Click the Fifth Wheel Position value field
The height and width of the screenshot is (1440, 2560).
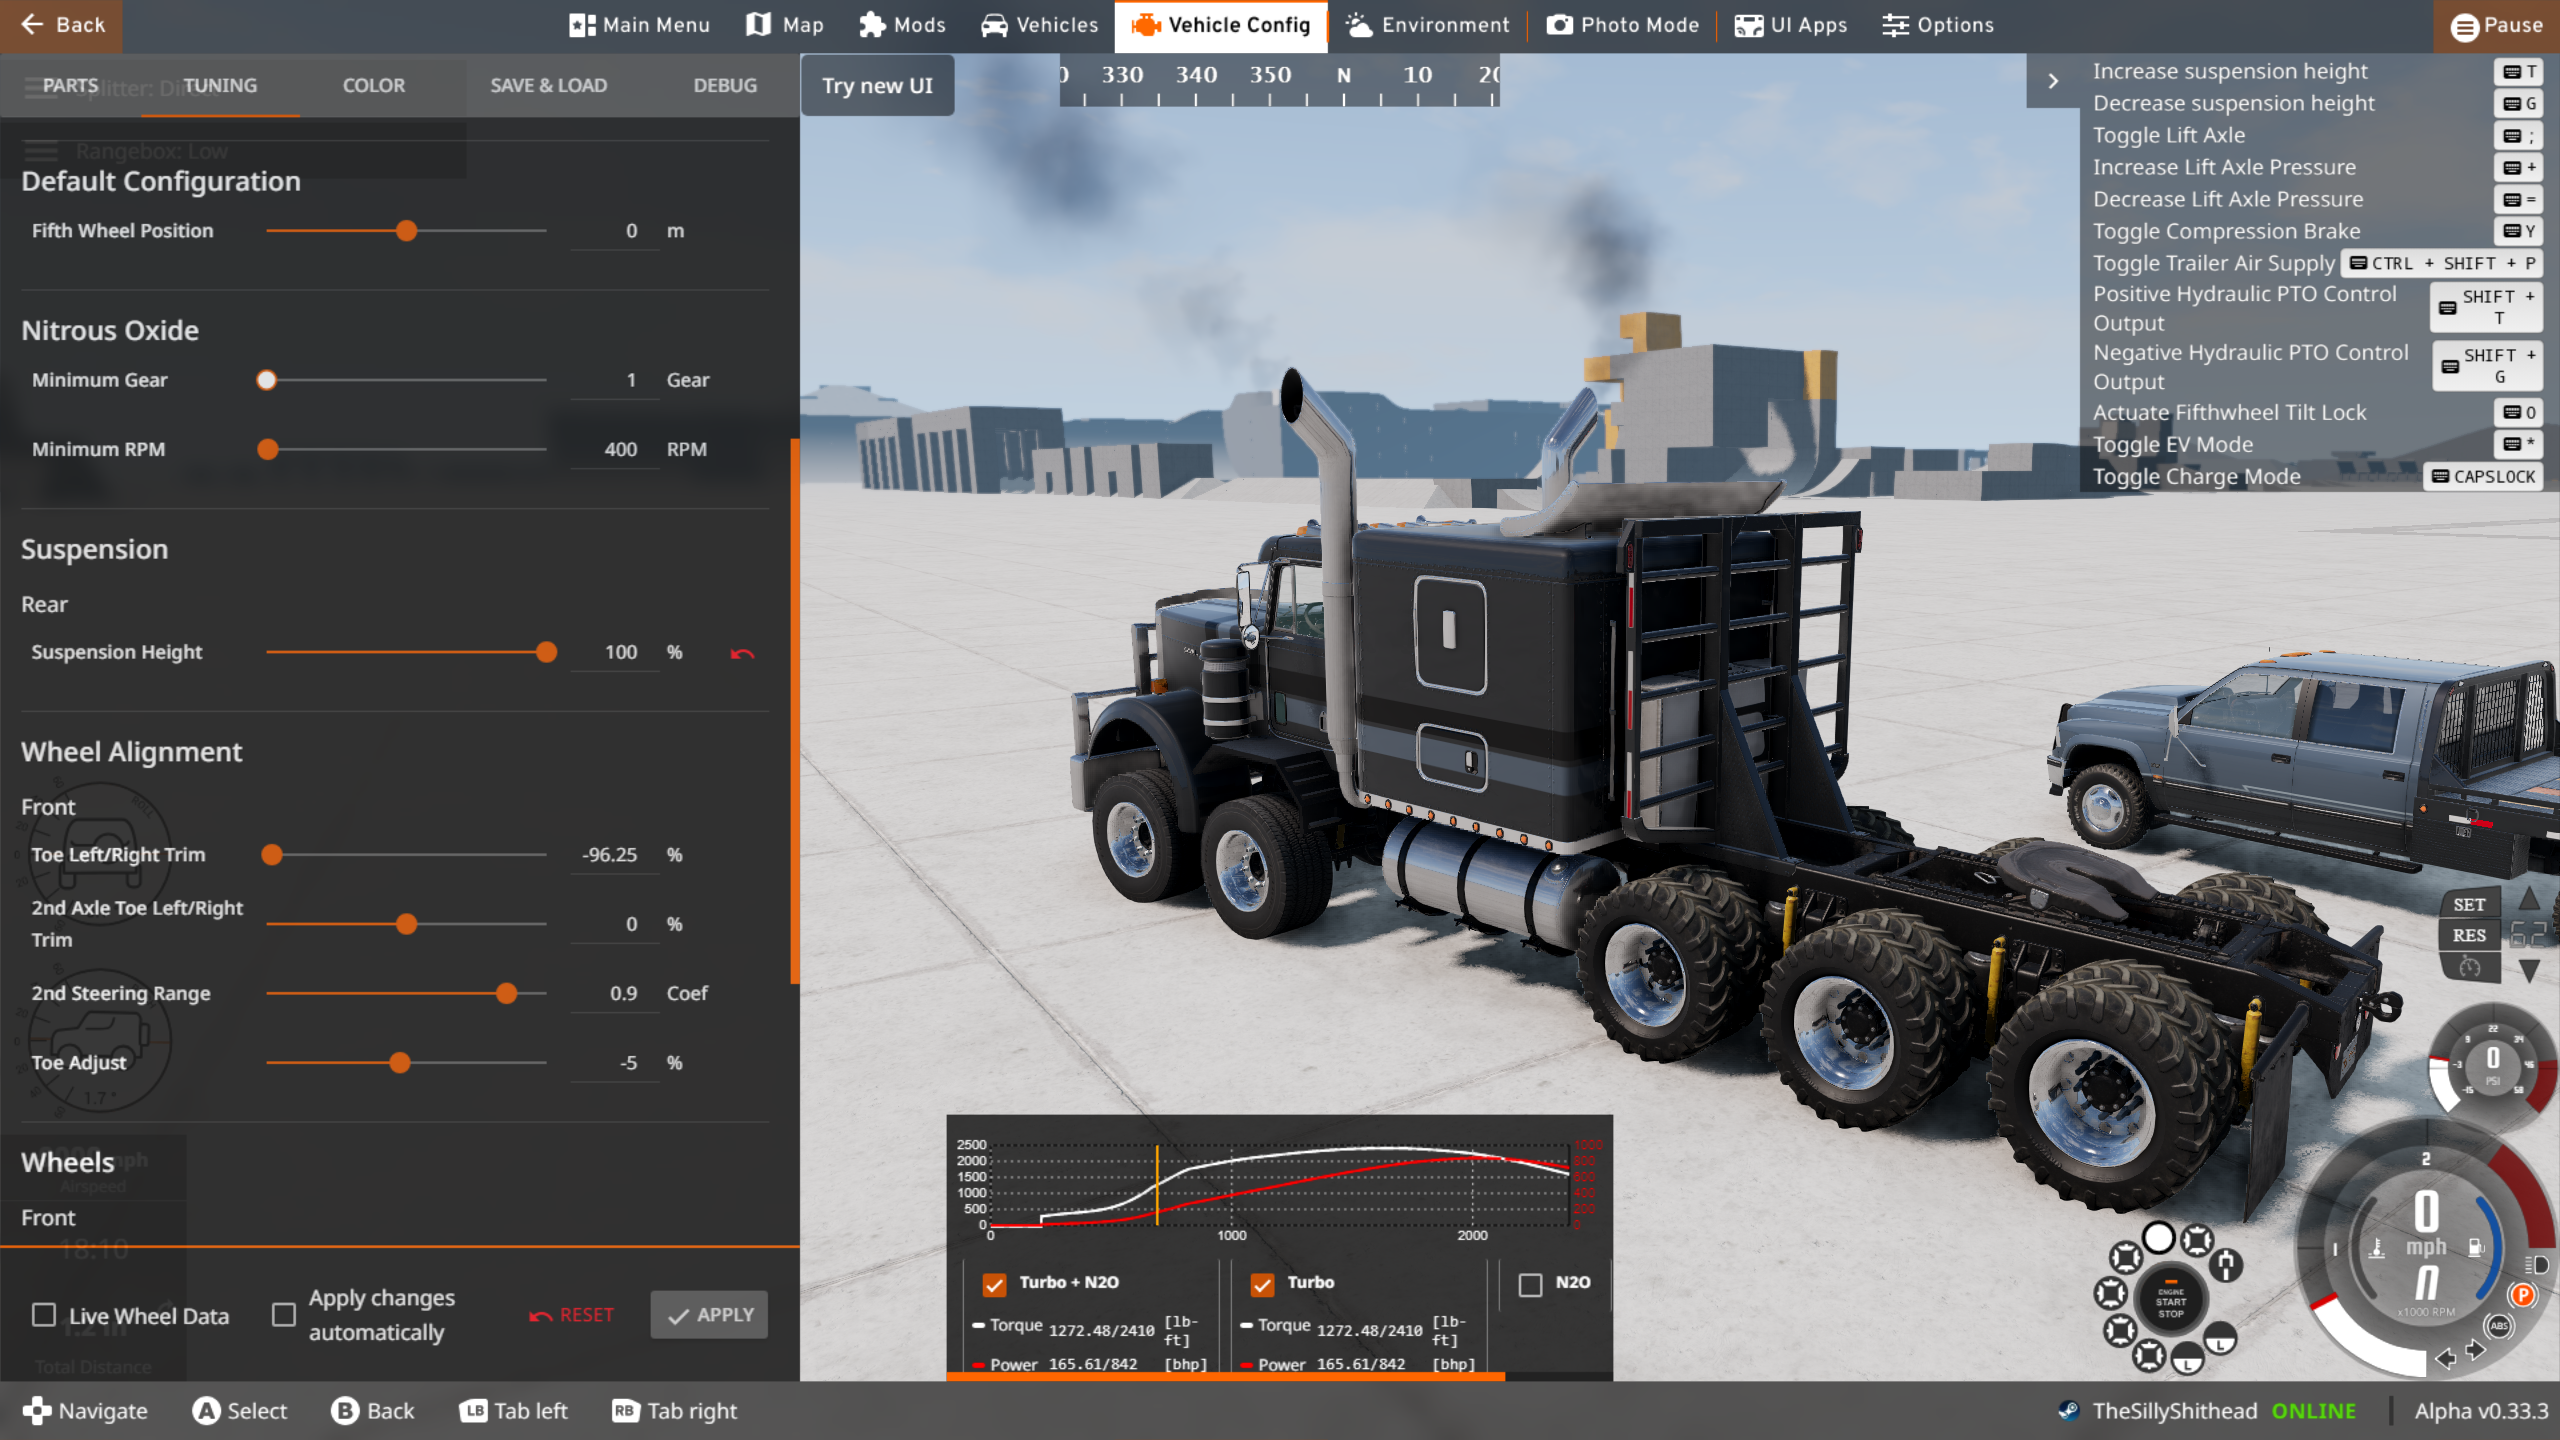point(614,231)
